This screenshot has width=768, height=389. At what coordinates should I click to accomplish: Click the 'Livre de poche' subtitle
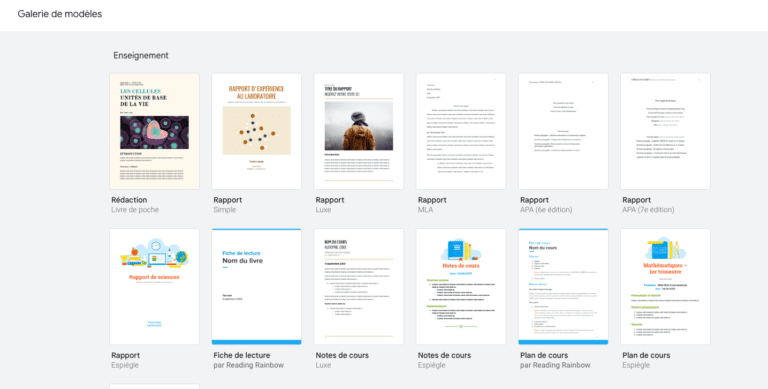[x=135, y=210]
